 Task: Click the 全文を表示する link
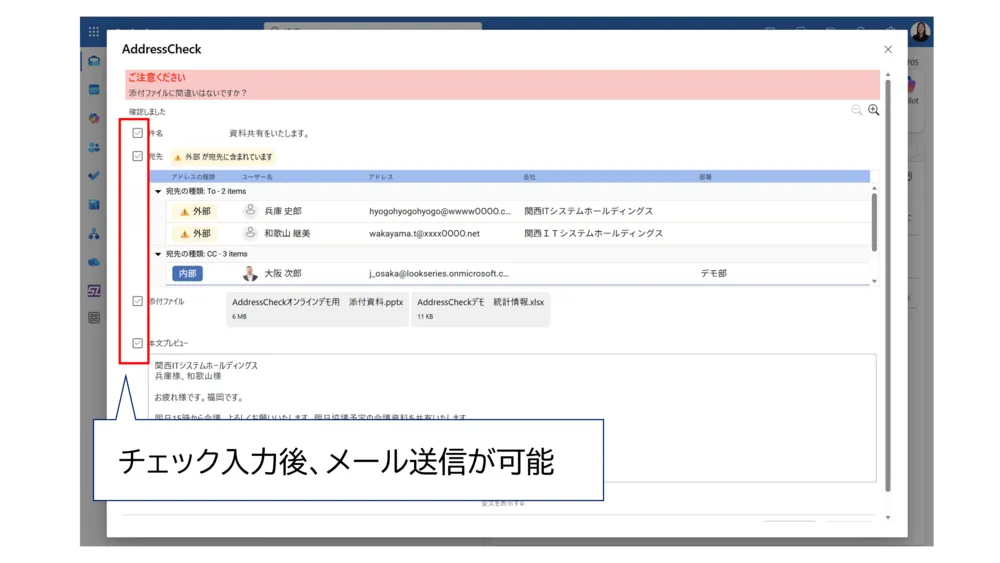click(503, 503)
